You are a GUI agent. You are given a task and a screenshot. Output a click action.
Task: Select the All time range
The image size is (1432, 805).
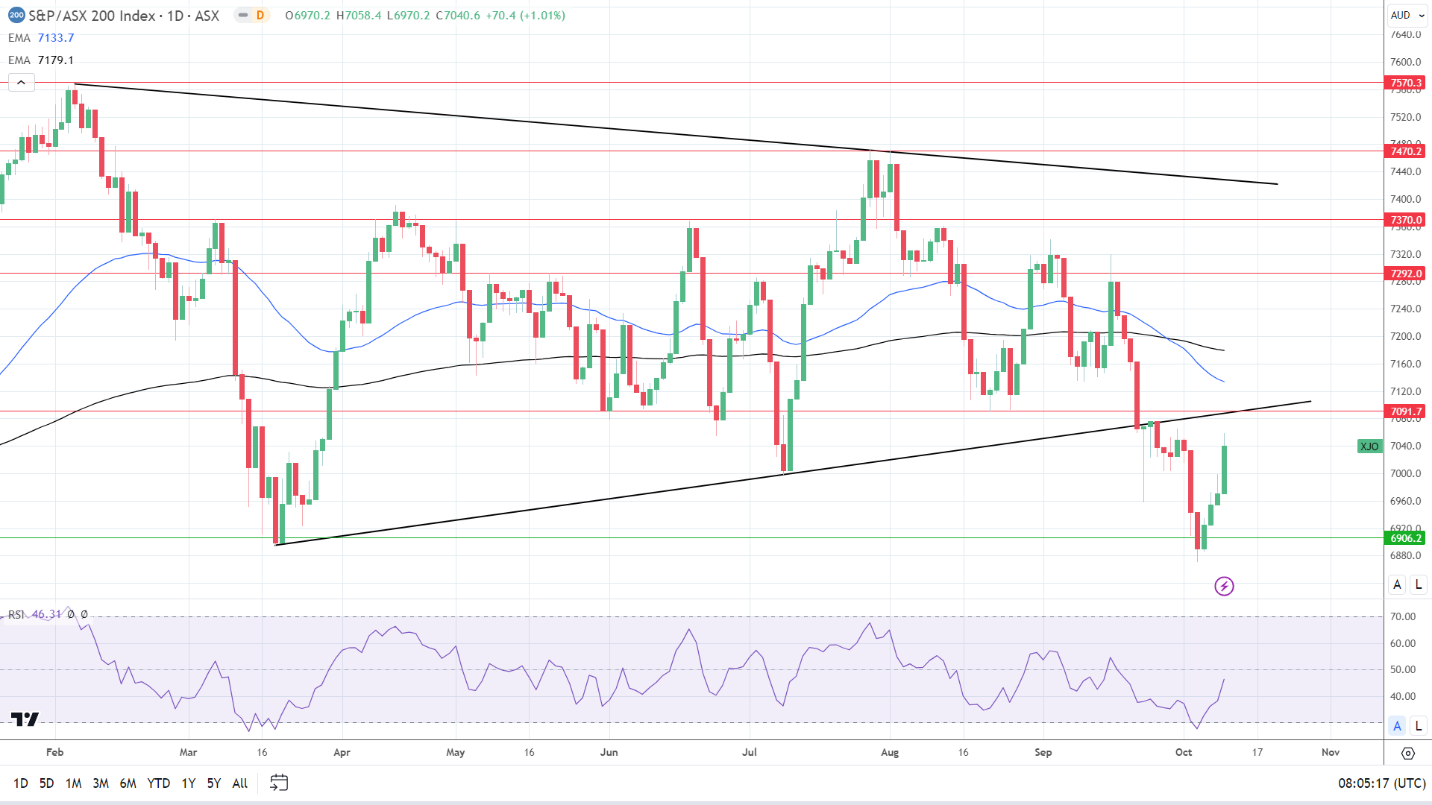[x=240, y=783]
